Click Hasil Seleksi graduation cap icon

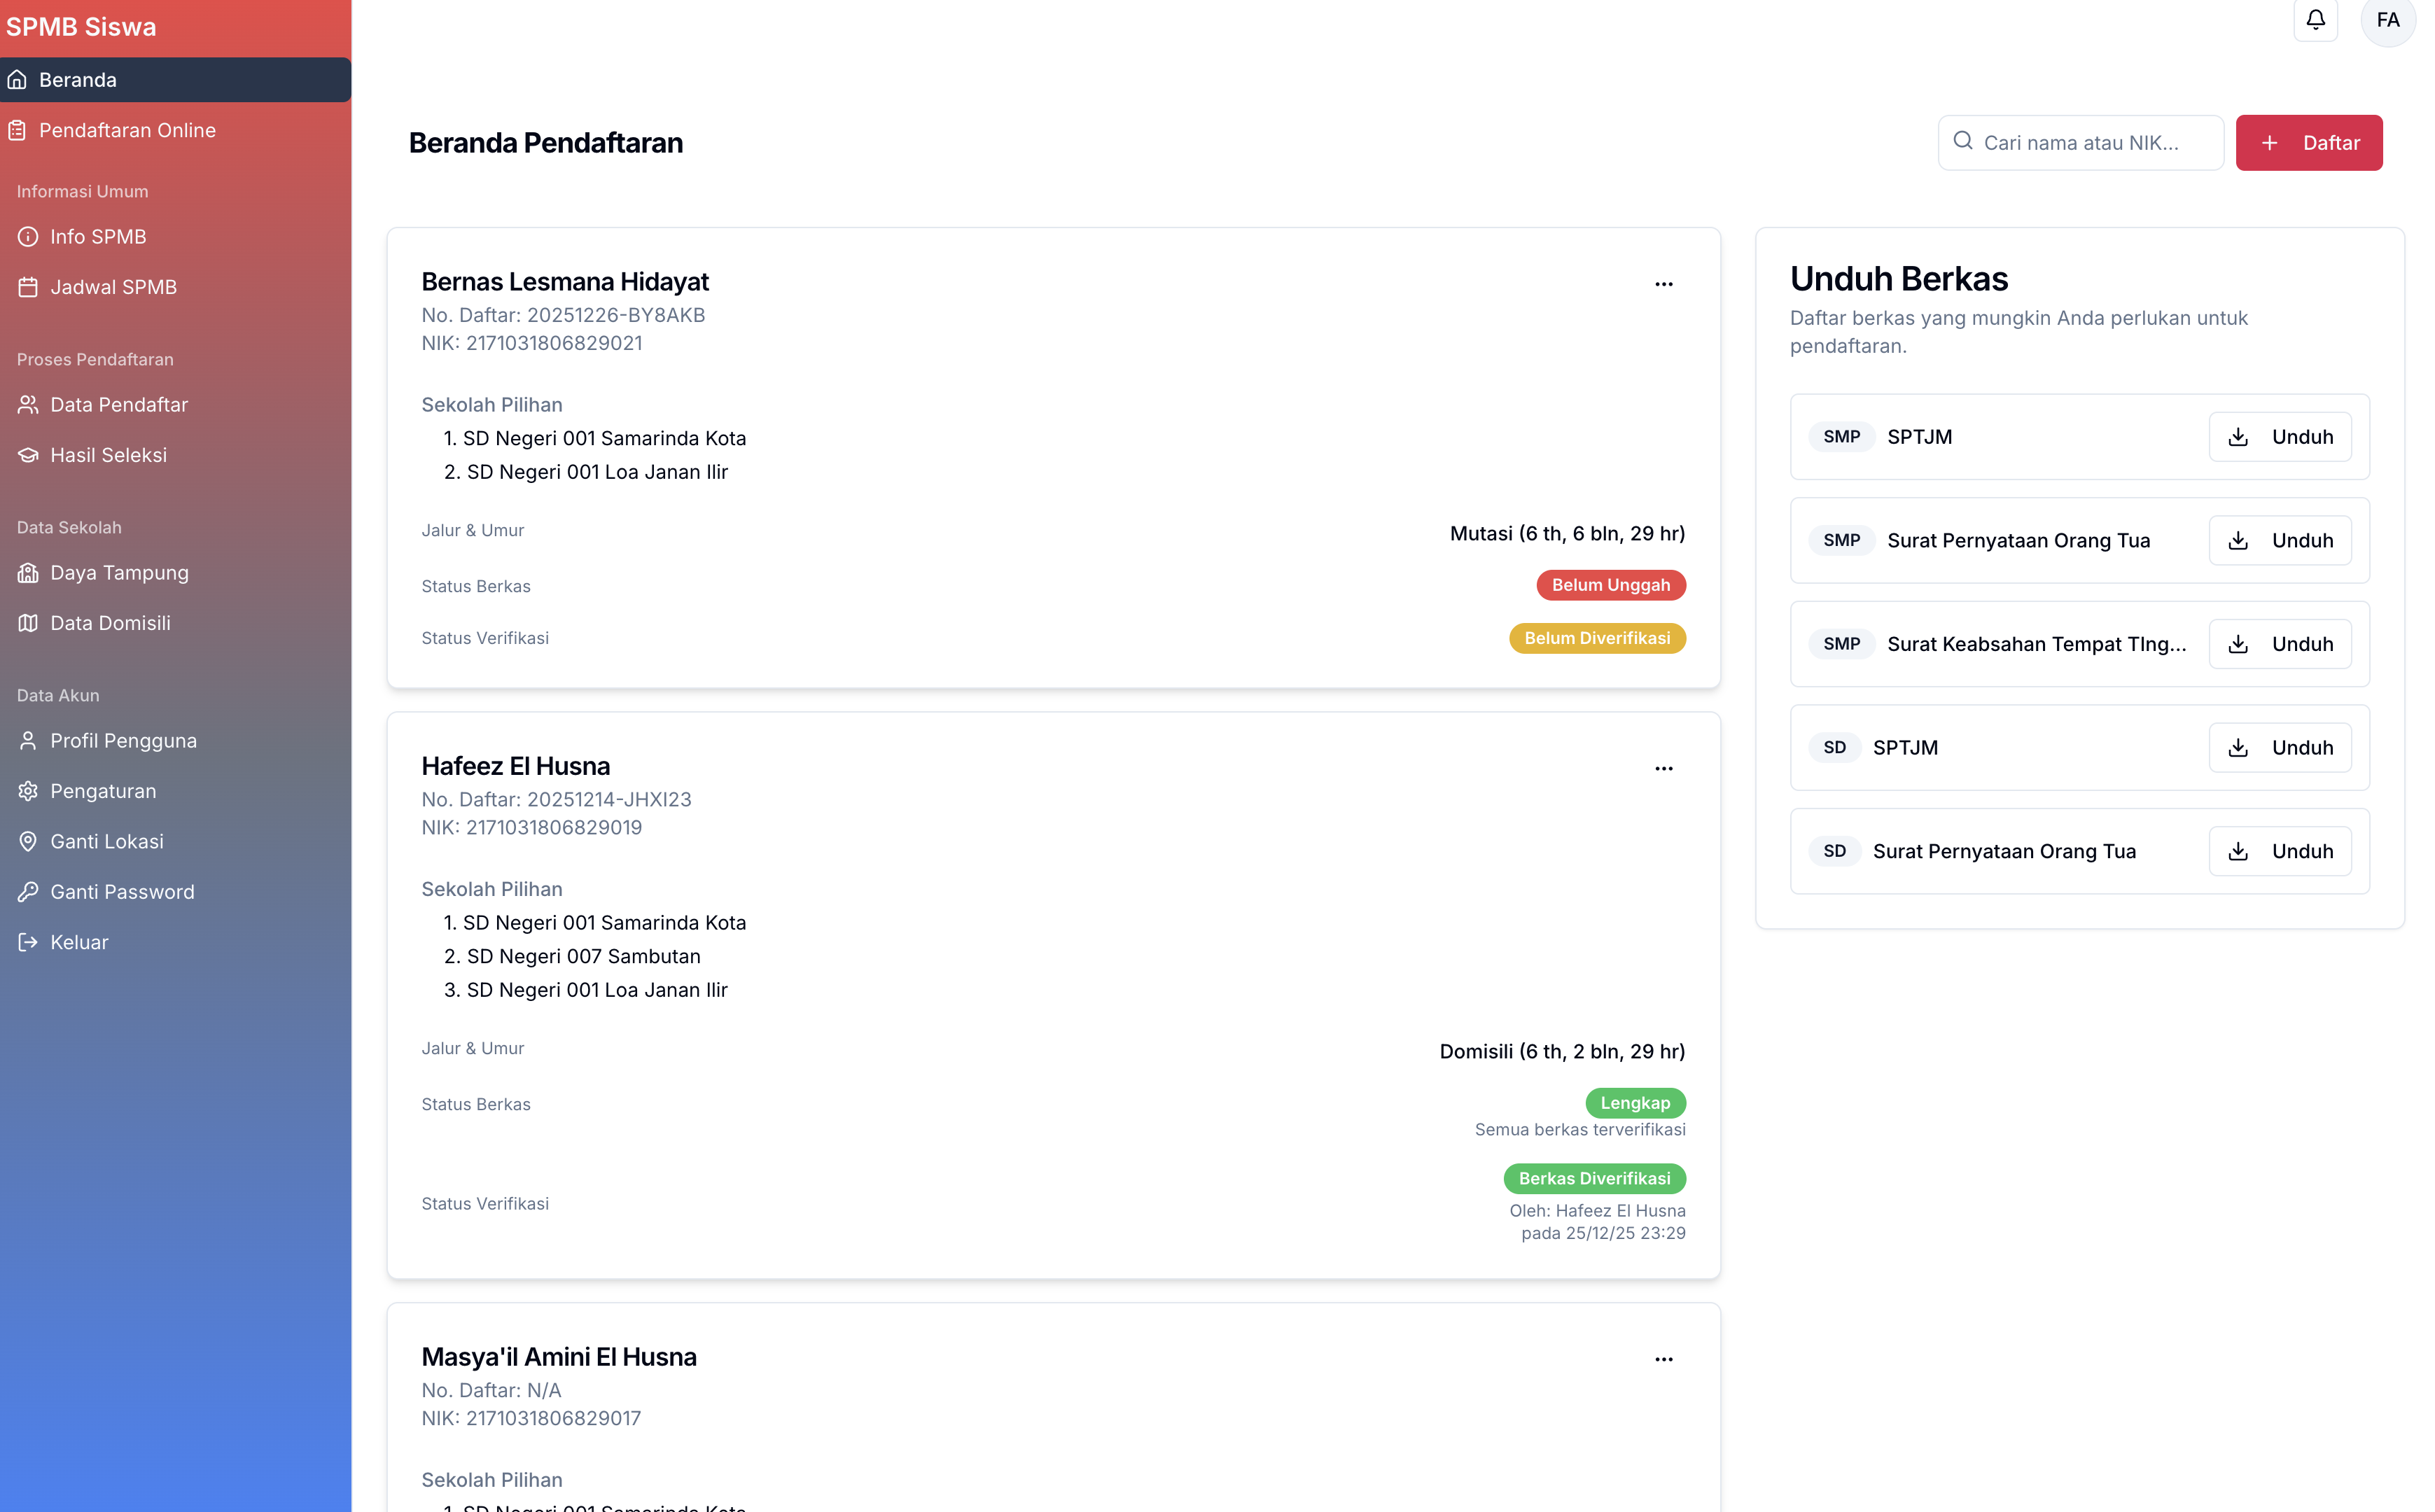[28, 455]
